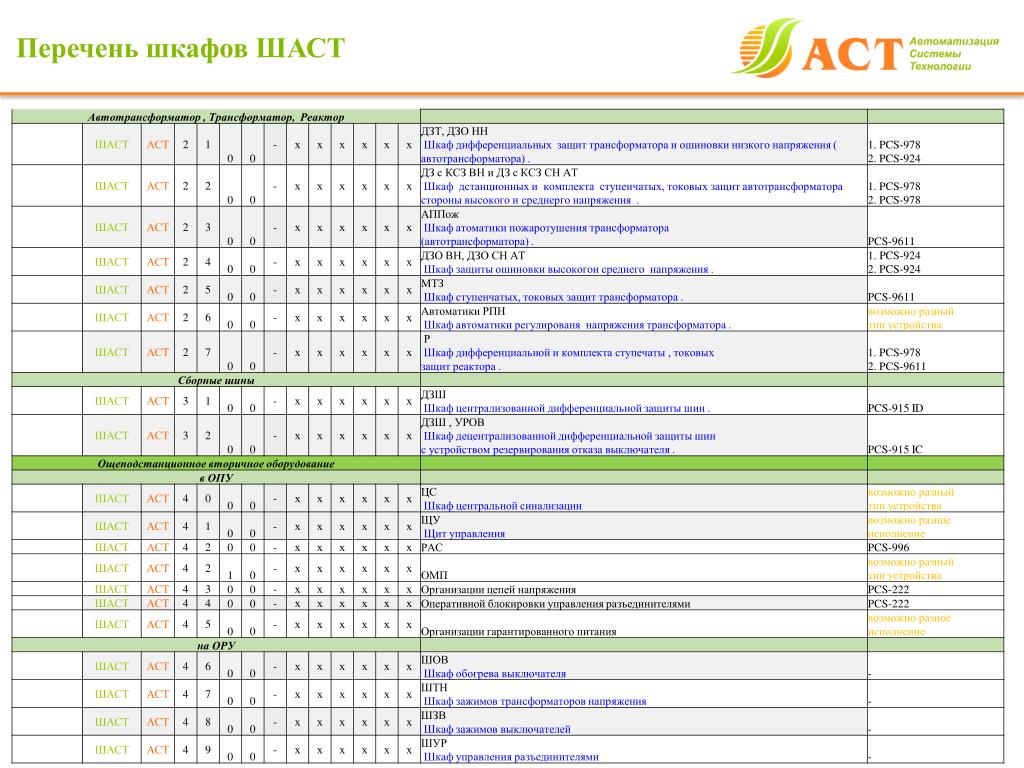Select 'Автотрансформатор, Трансформатор, Реактор' section header

click(x=216, y=118)
